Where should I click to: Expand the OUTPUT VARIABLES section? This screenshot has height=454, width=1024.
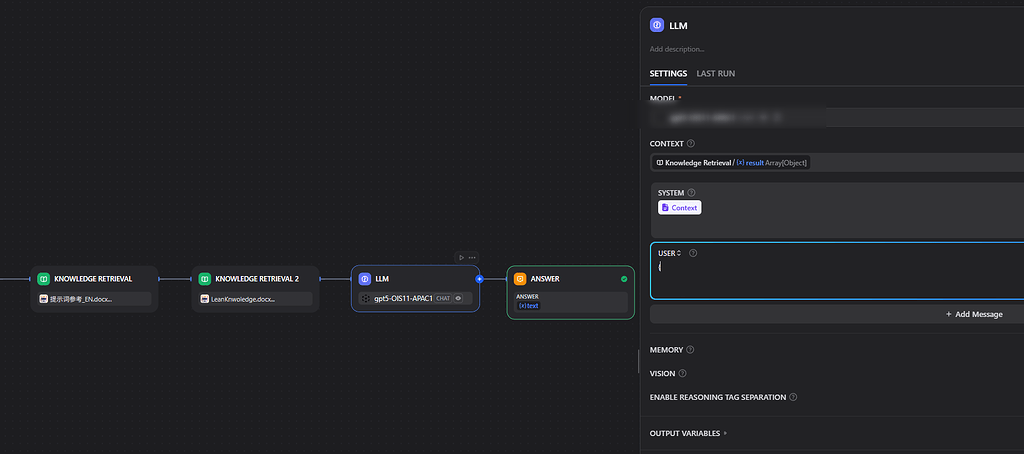tap(688, 433)
